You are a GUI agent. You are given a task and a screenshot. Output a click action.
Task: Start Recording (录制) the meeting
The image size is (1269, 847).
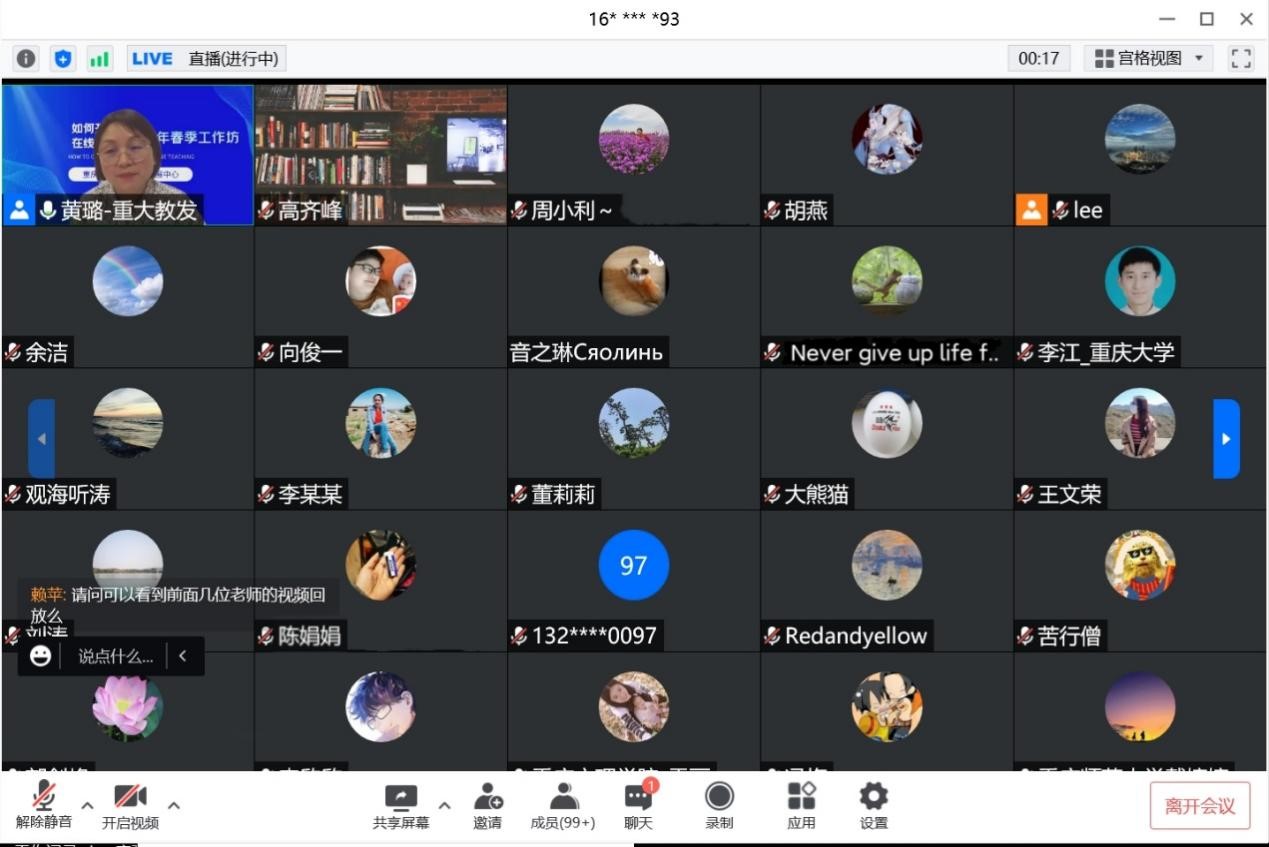click(x=719, y=805)
